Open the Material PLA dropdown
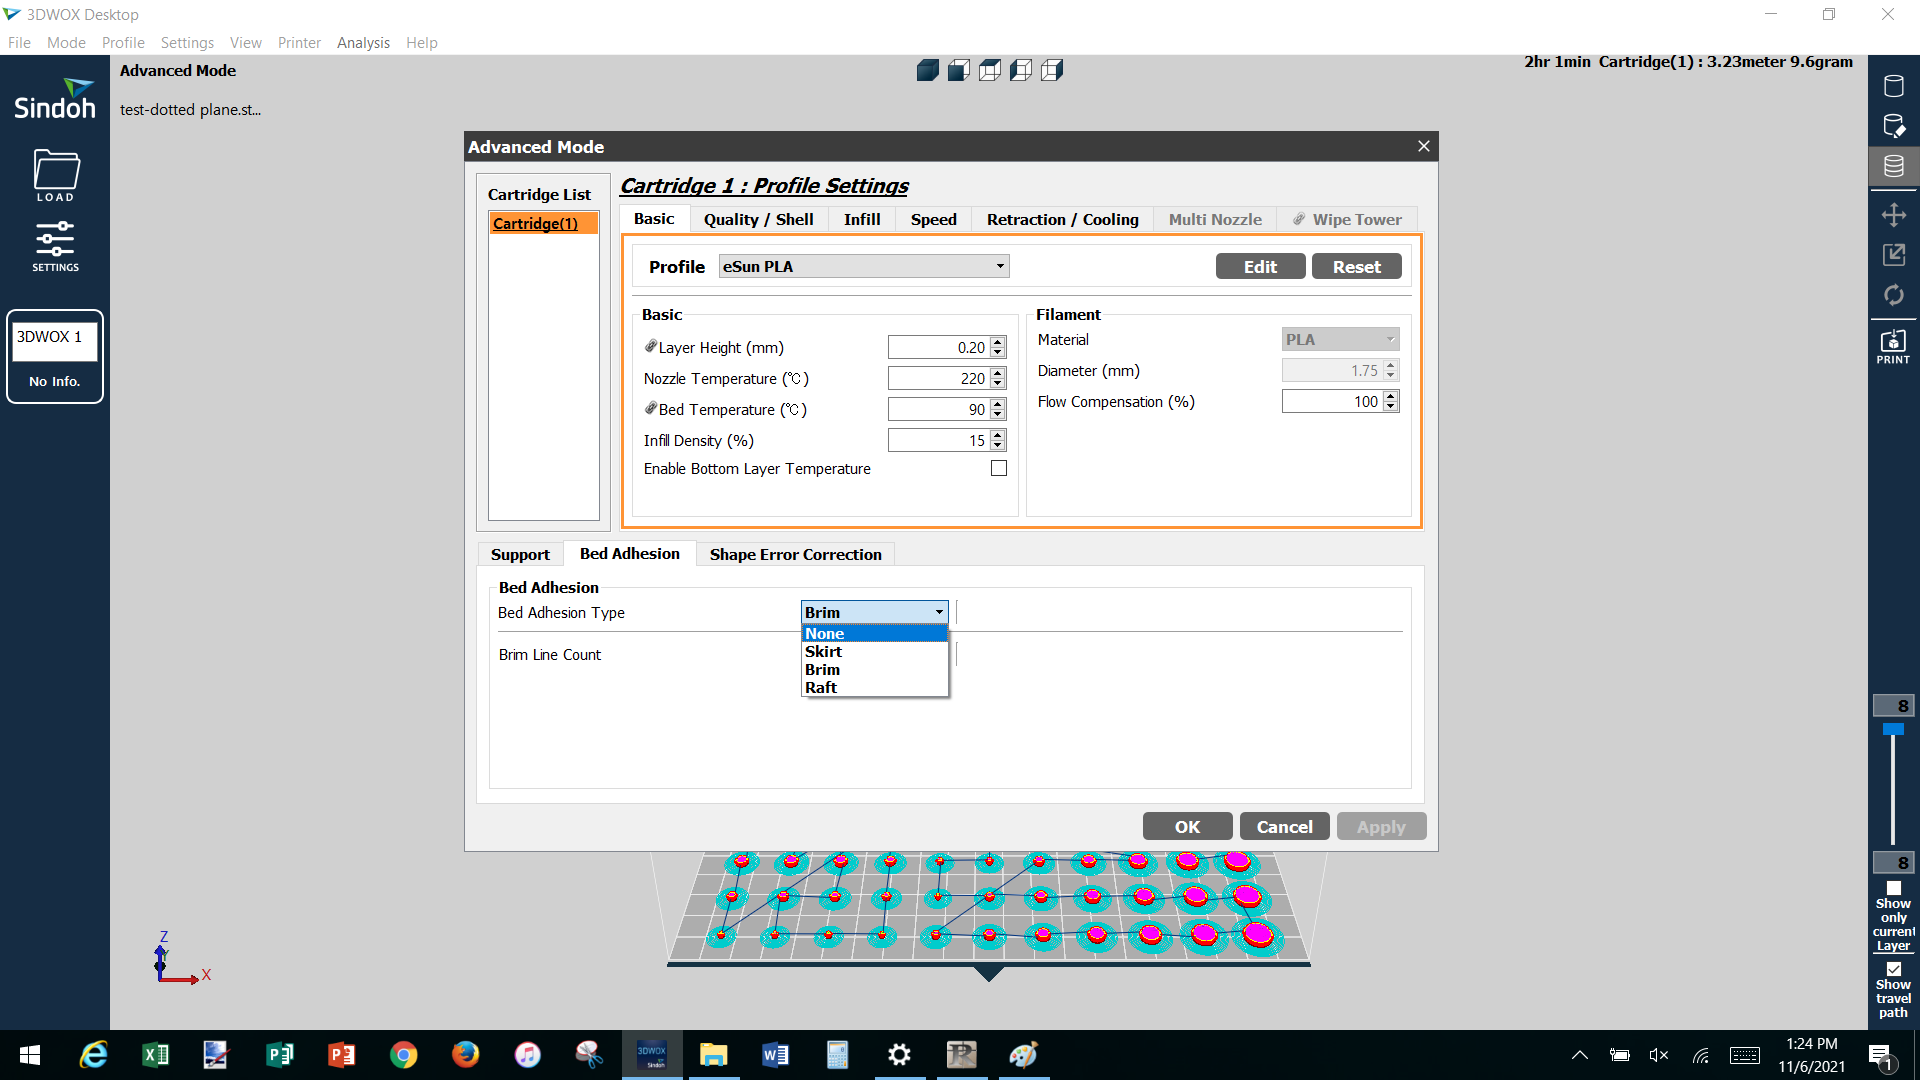 pyautogui.click(x=1340, y=340)
